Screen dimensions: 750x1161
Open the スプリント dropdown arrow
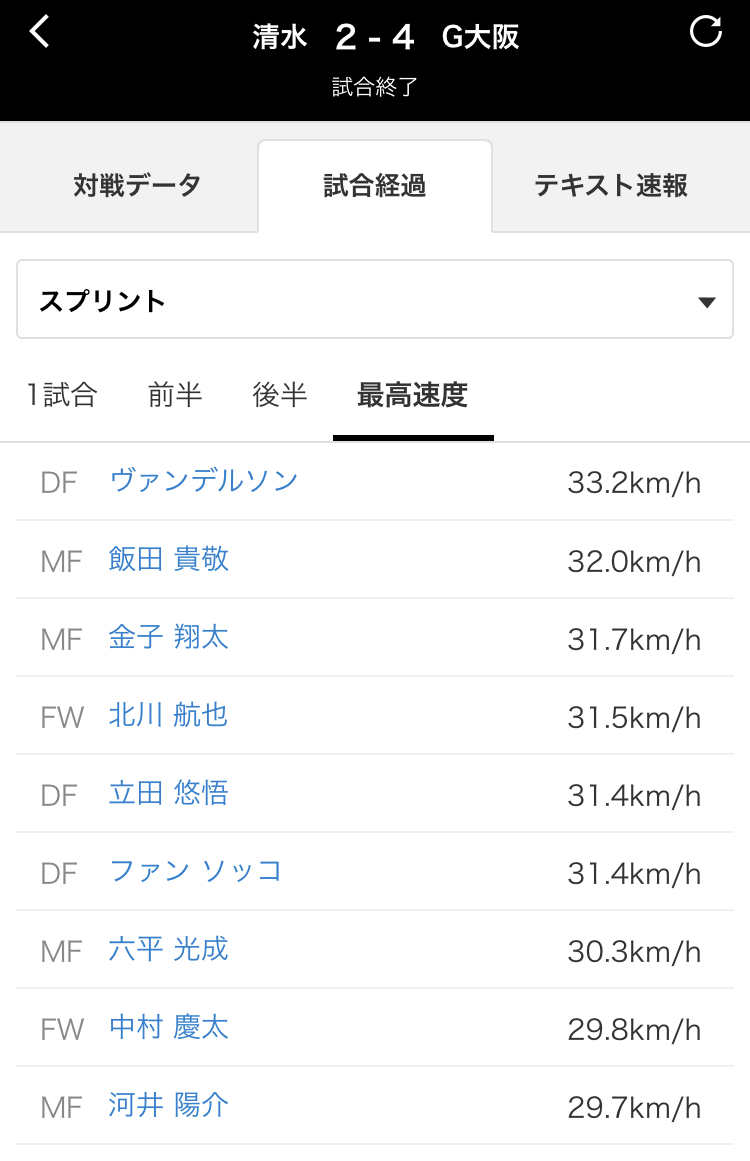click(707, 302)
